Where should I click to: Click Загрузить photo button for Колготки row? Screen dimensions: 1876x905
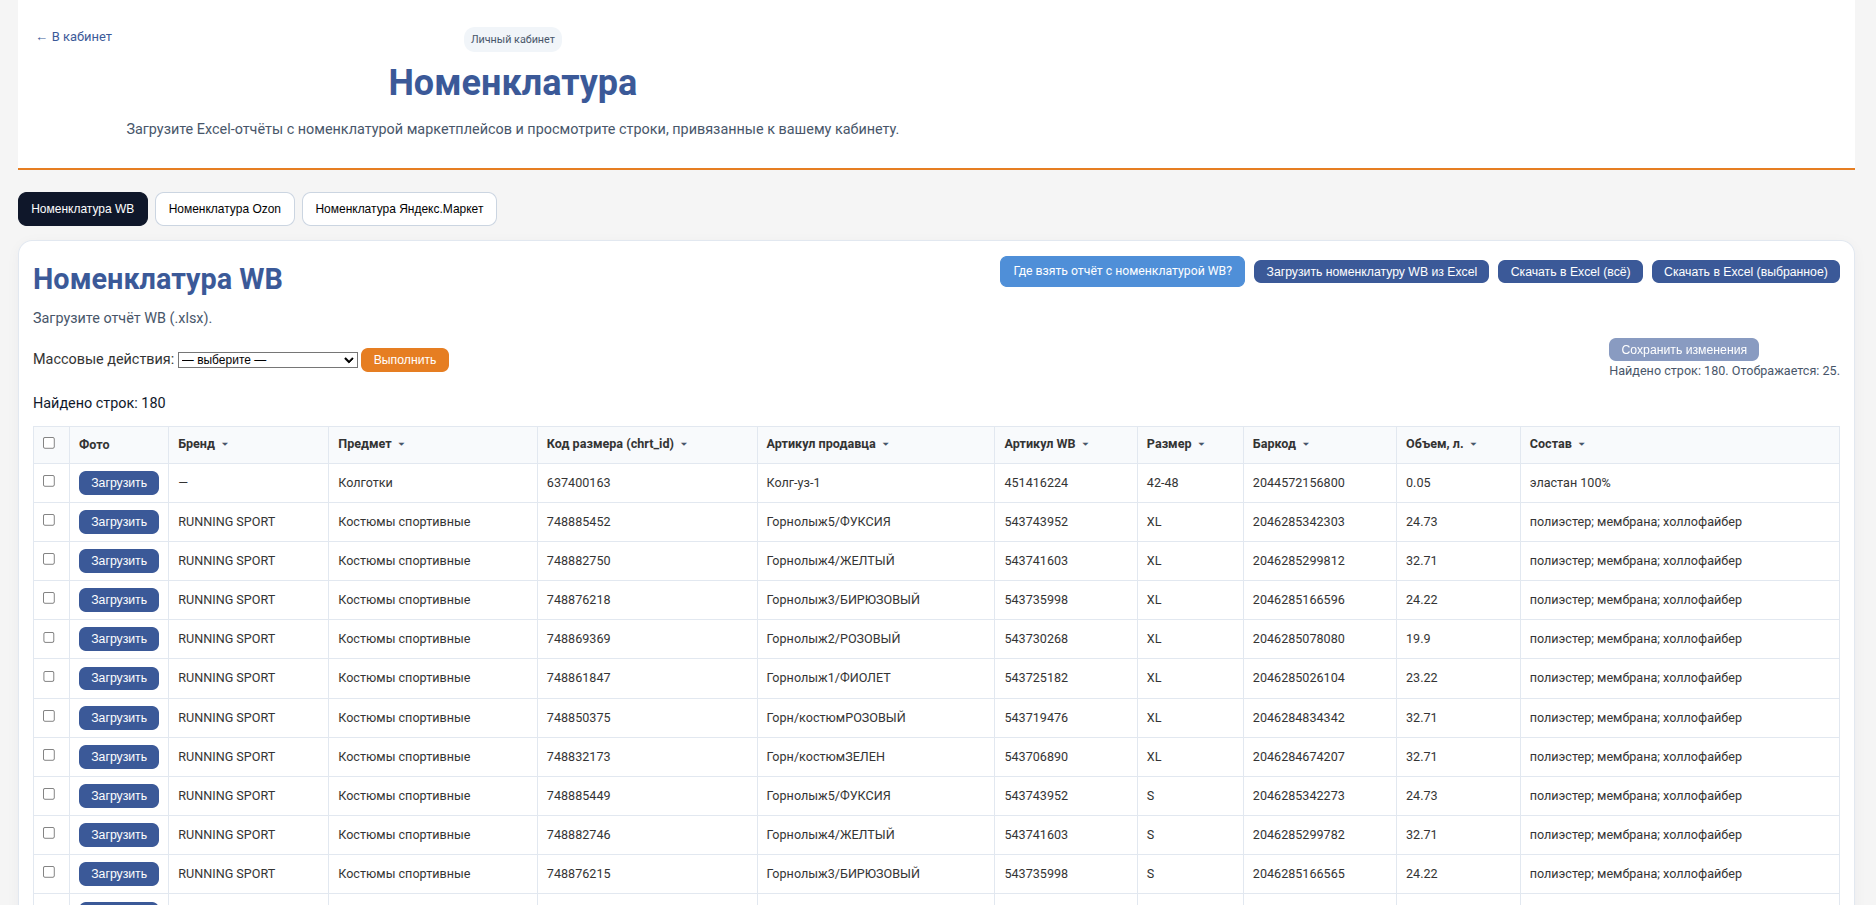click(x=119, y=483)
